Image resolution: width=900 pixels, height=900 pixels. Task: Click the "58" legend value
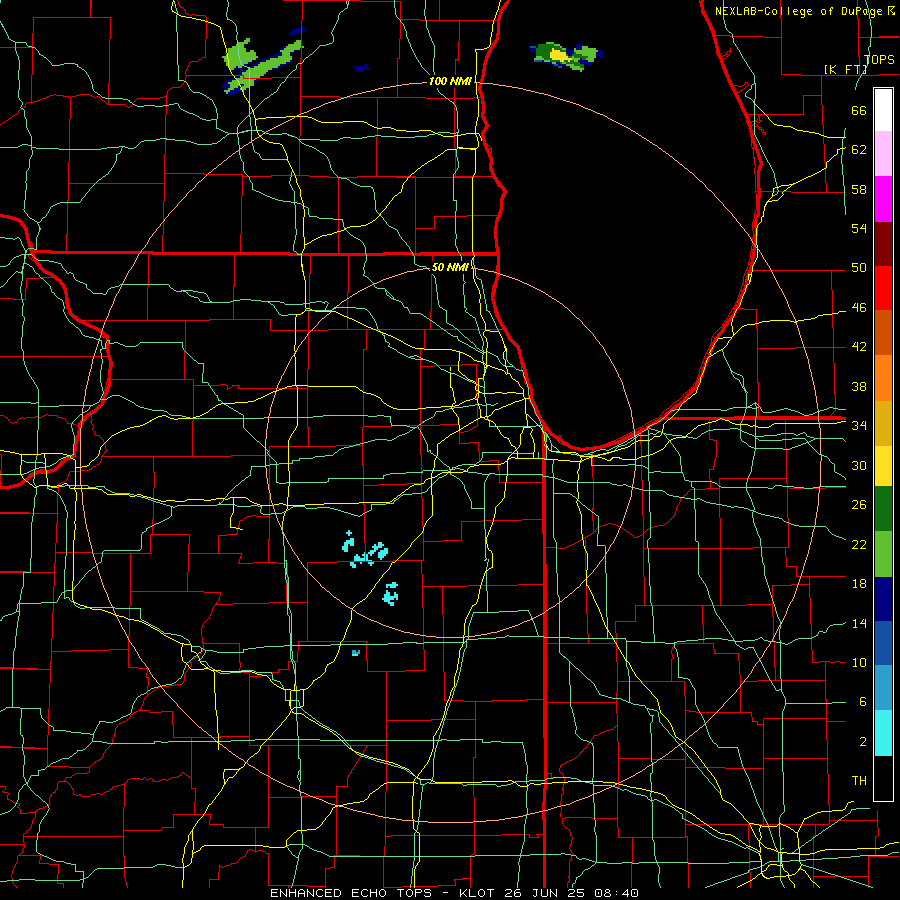(859, 189)
